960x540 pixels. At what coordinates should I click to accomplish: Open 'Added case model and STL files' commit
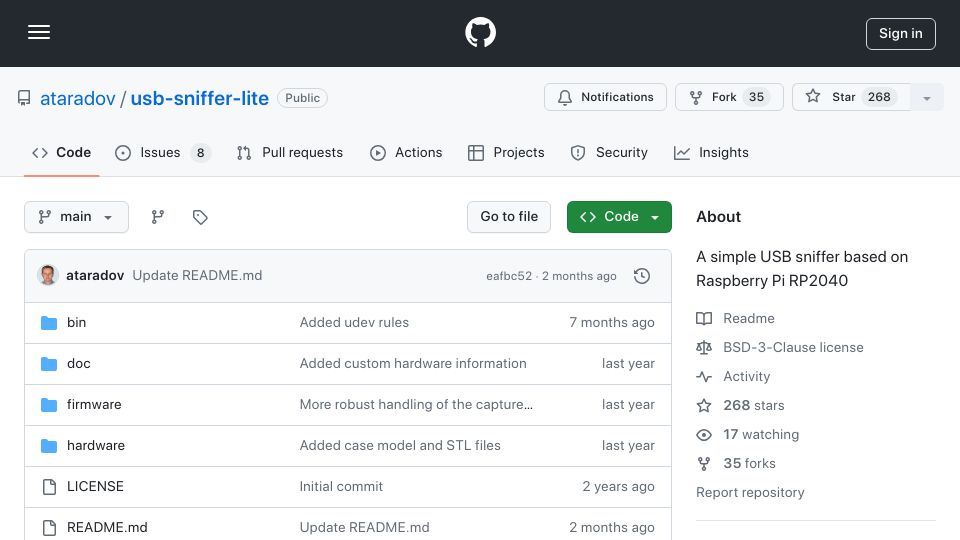coord(400,446)
